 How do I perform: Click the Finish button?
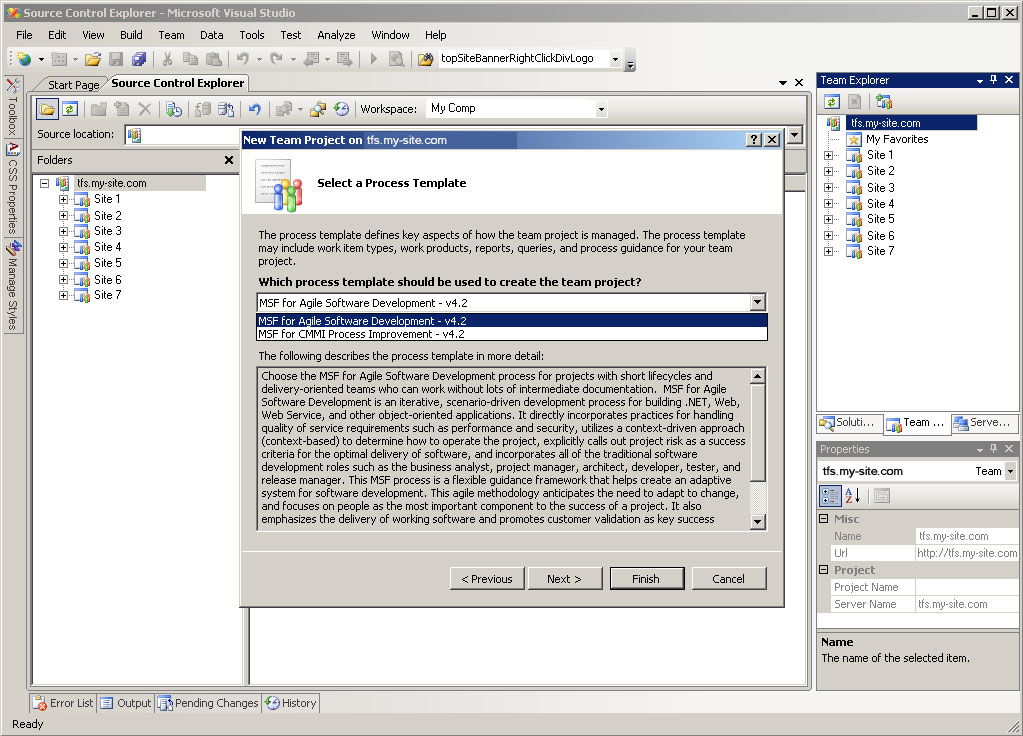pos(646,579)
